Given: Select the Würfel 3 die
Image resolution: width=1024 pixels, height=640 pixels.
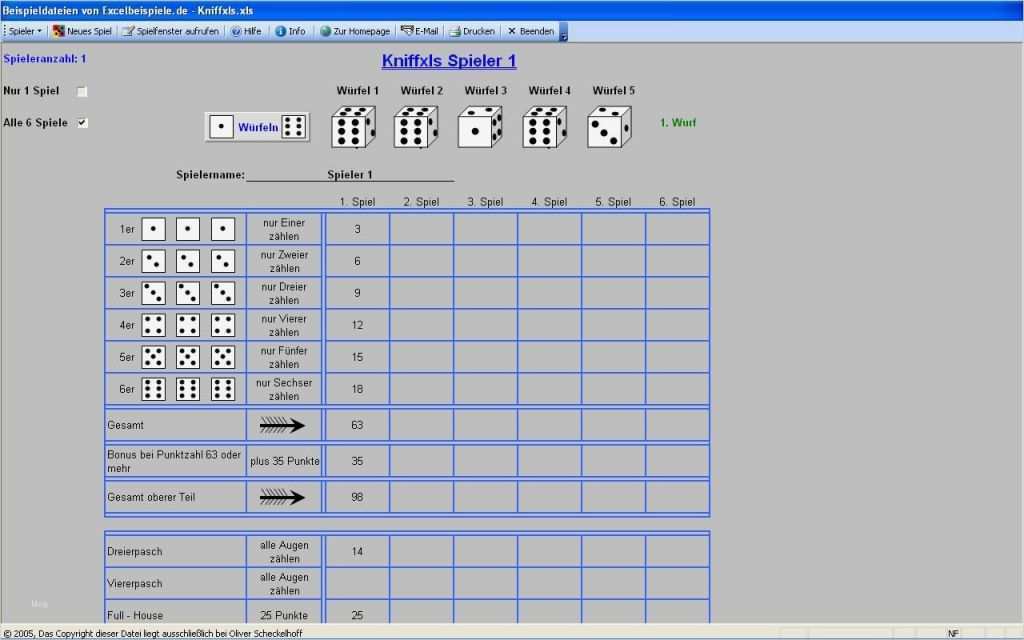Looking at the screenshot, I should [x=480, y=127].
